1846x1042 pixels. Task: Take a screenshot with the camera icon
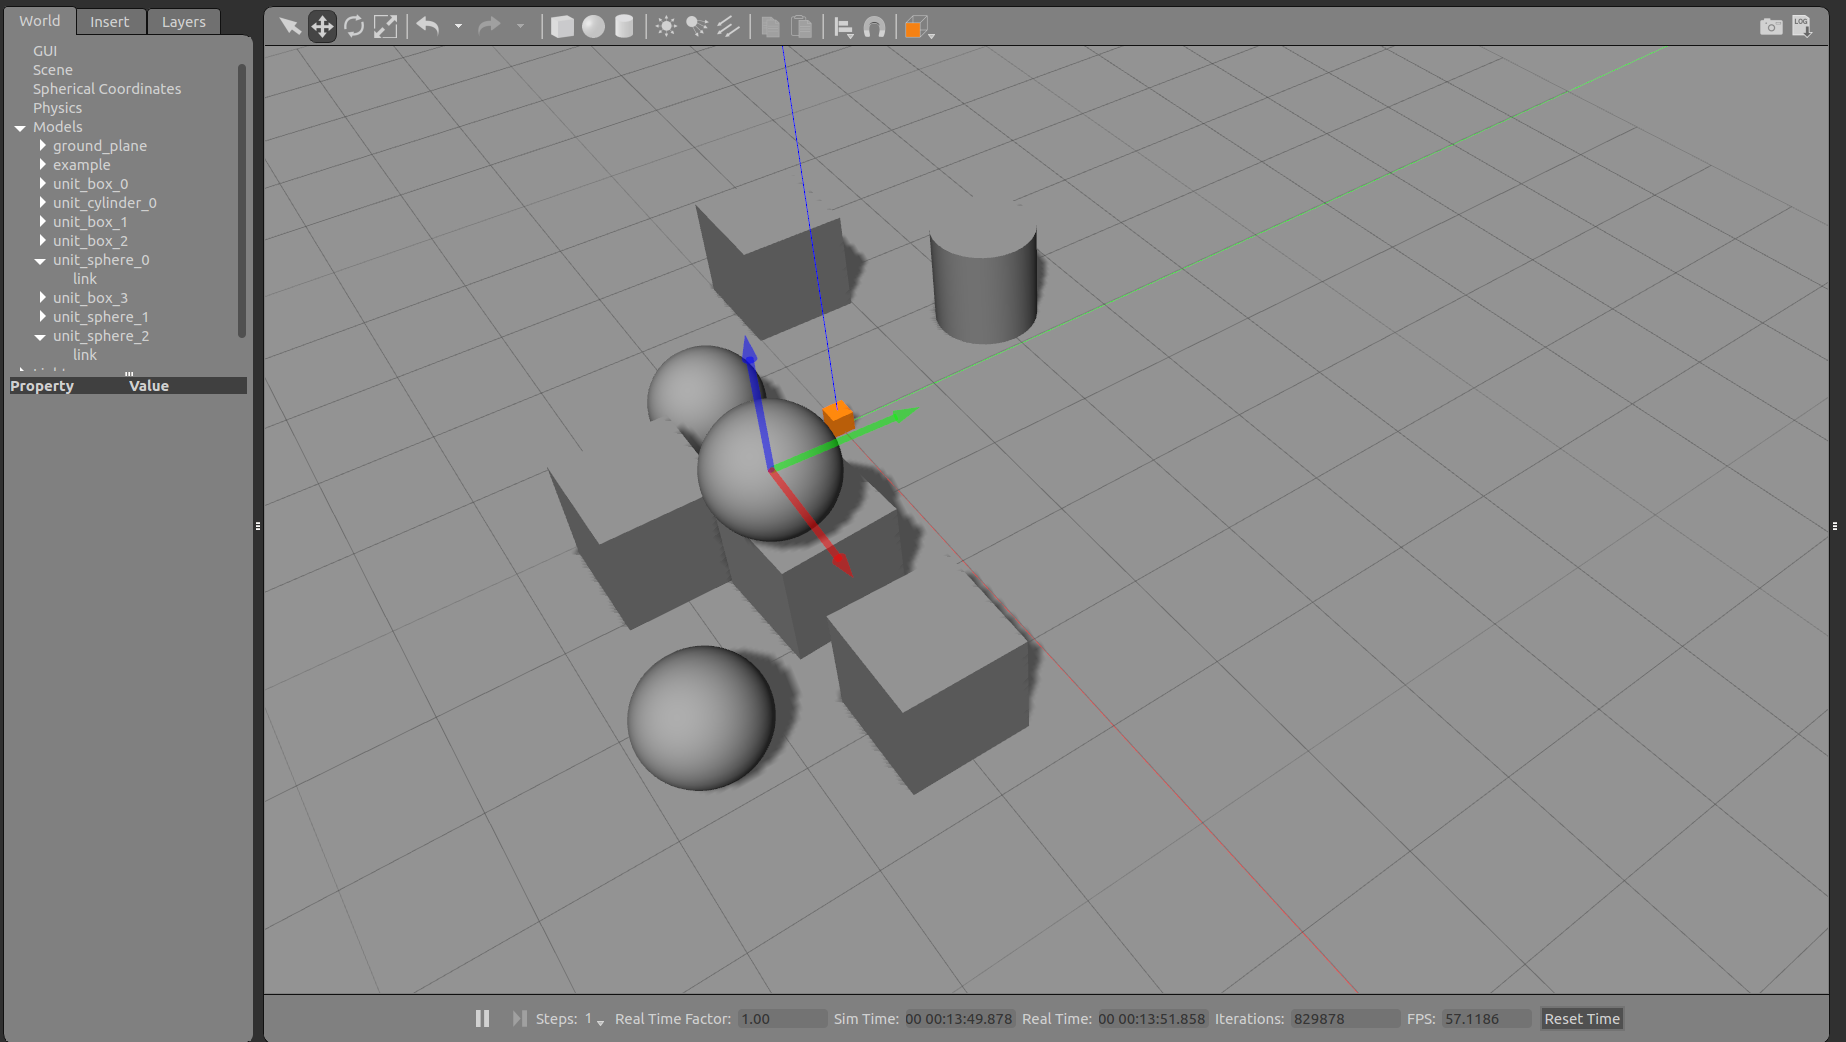[1771, 26]
